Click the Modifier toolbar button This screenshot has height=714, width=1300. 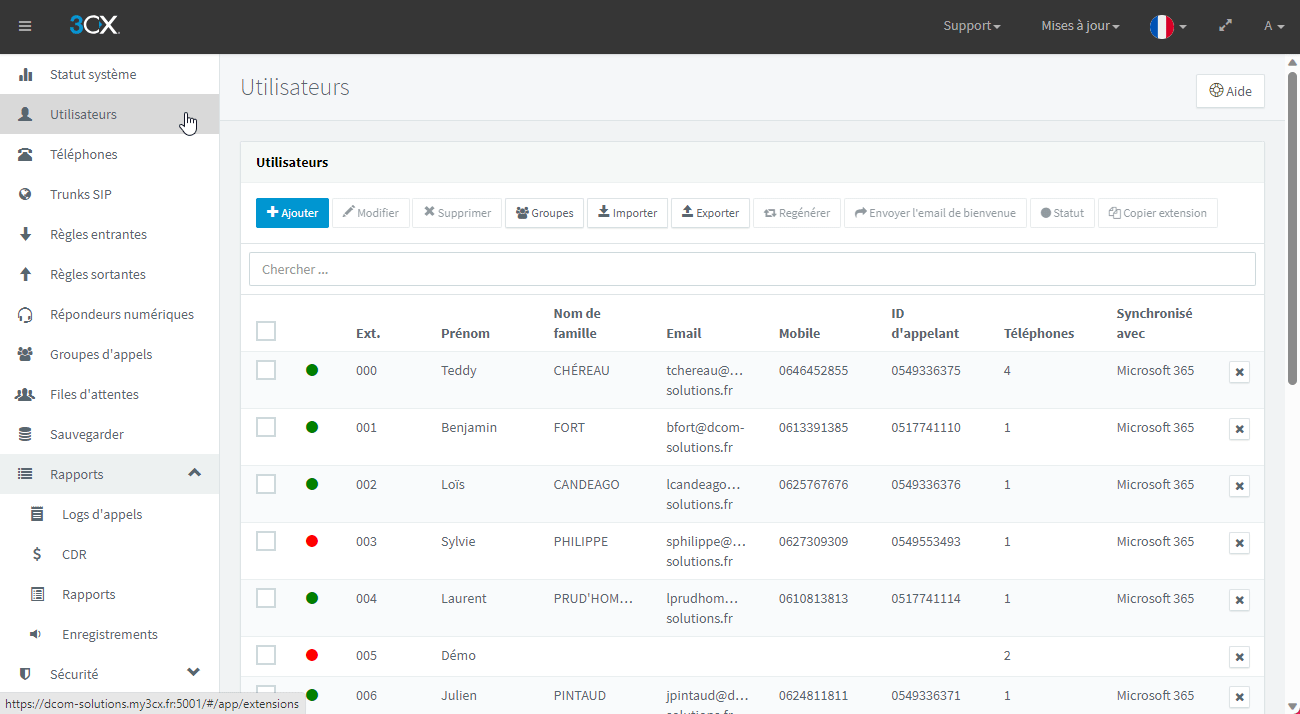tap(370, 213)
